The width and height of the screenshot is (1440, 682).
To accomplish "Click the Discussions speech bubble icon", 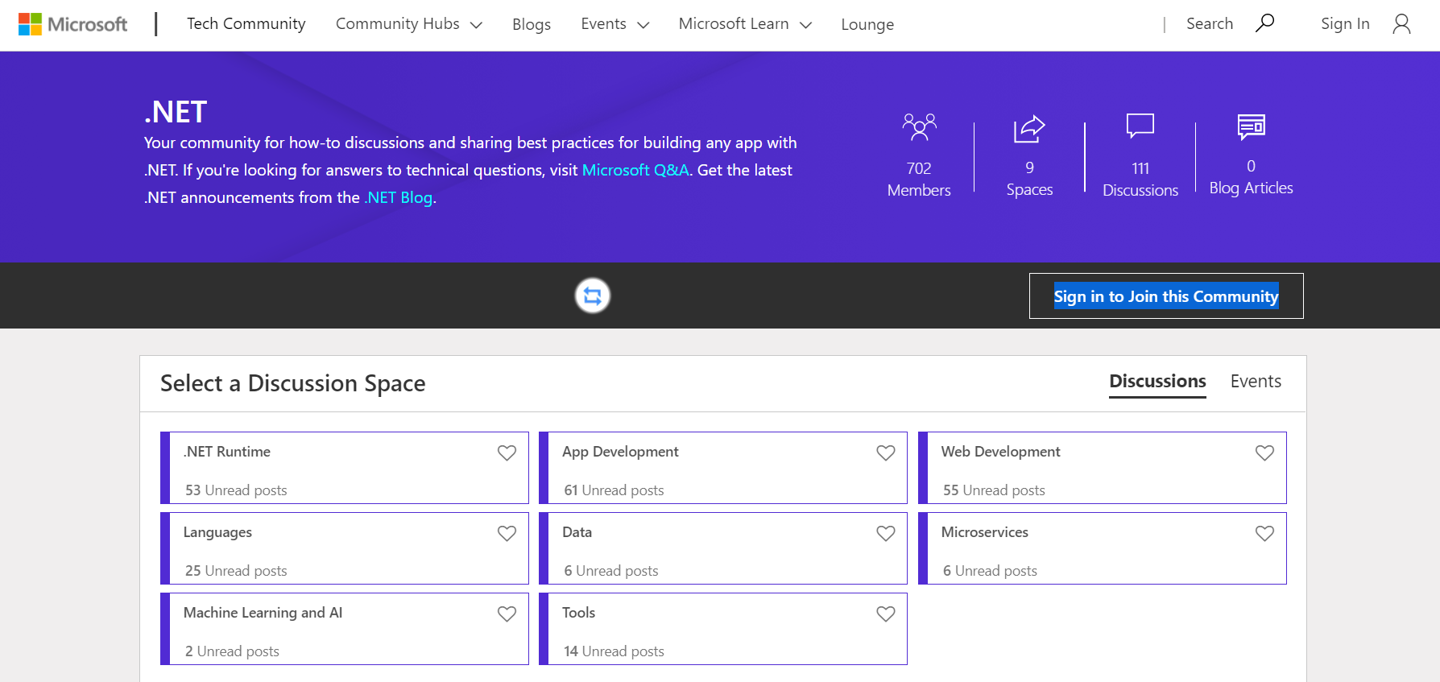I will [x=1140, y=126].
